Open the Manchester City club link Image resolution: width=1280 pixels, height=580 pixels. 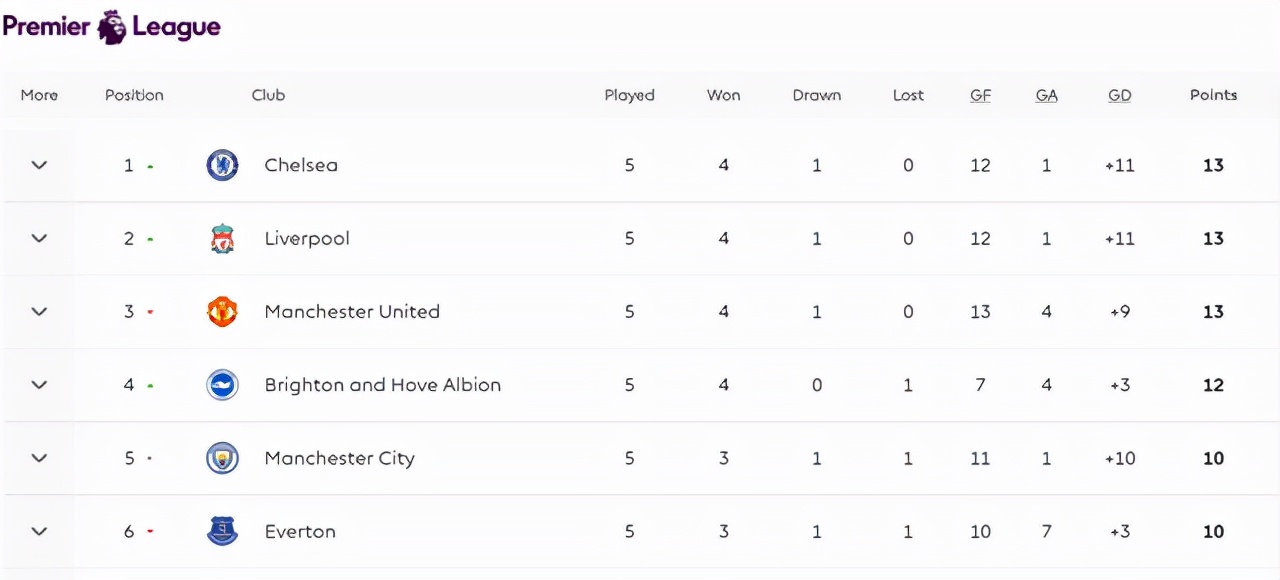339,458
